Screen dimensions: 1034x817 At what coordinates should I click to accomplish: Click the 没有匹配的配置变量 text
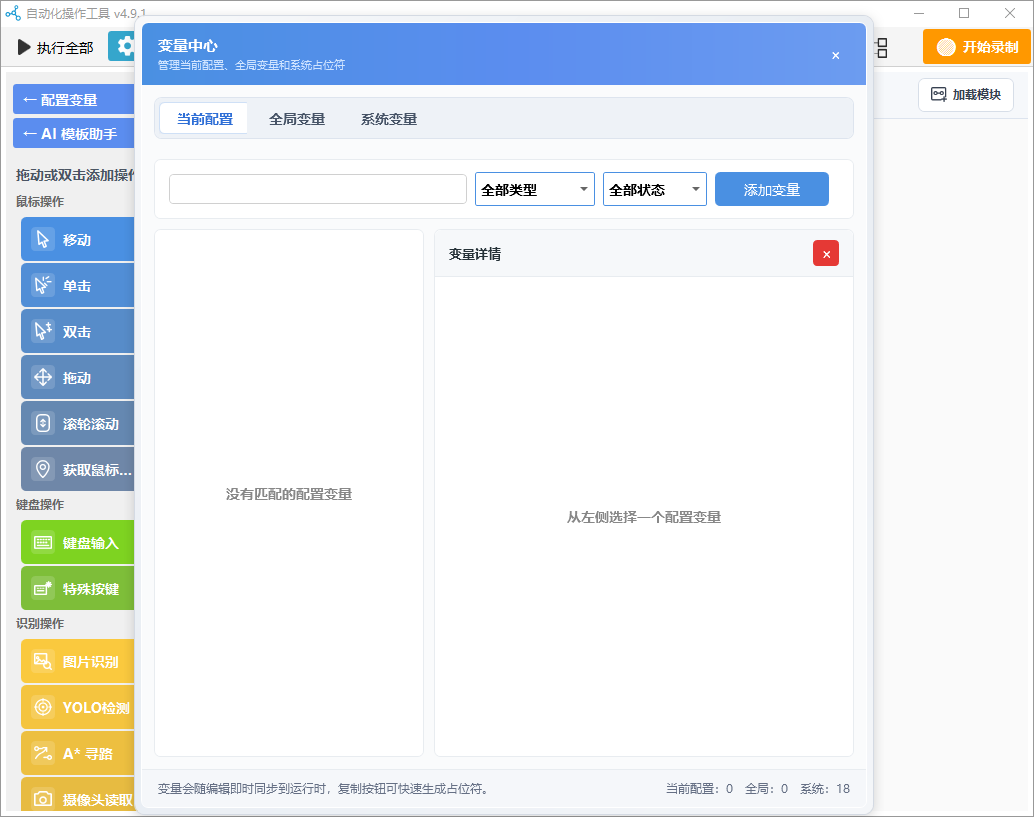tap(289, 494)
